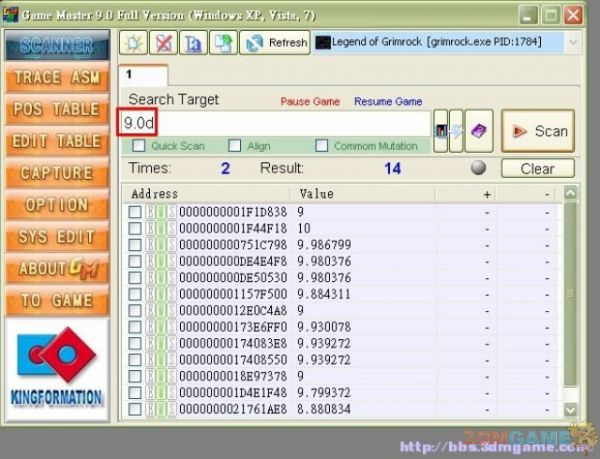Enable the Quick Scan checkbox
600x459 pixels.
pos(139,146)
